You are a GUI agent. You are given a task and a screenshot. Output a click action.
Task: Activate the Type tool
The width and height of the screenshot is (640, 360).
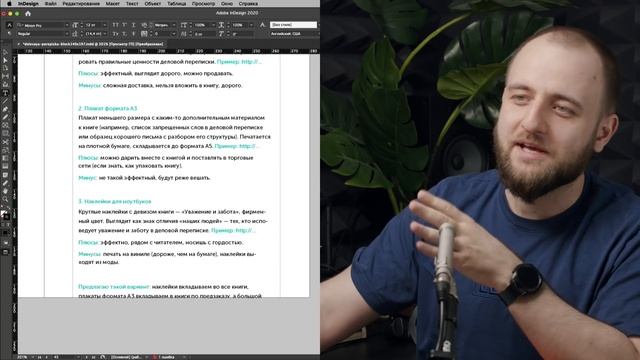tap(5, 93)
